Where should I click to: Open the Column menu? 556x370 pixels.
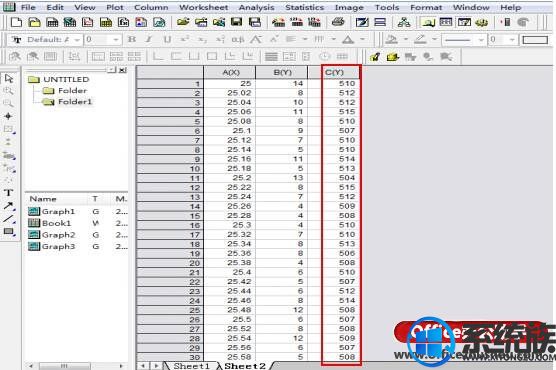(x=151, y=7)
